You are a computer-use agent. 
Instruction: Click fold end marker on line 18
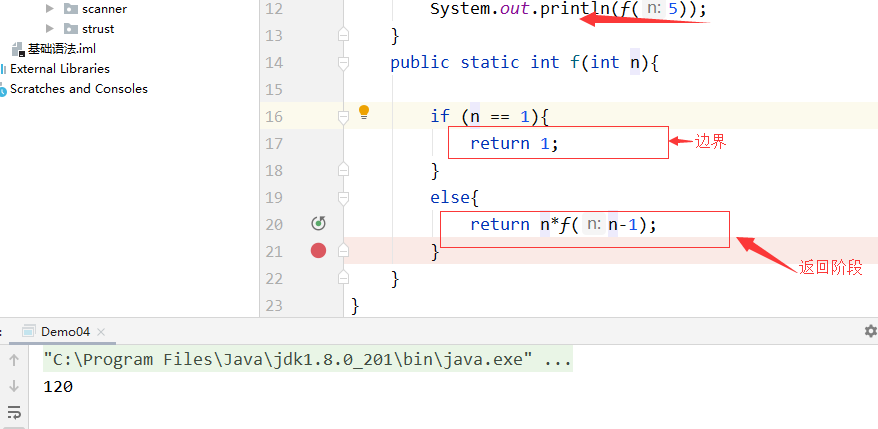point(343,170)
